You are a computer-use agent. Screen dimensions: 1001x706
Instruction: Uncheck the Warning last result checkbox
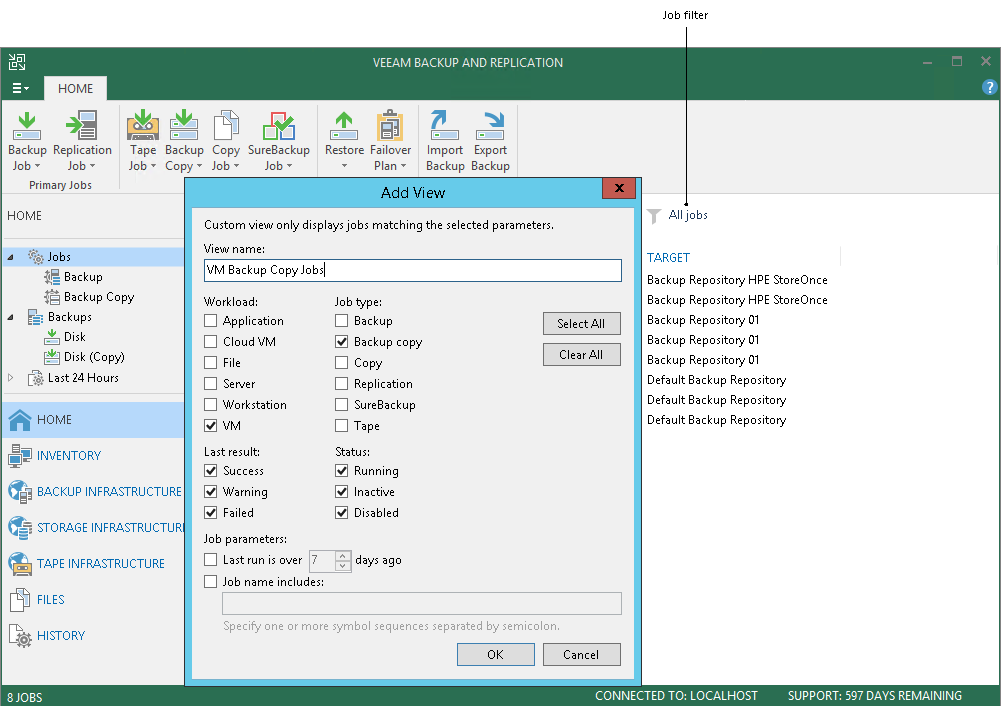tap(211, 492)
